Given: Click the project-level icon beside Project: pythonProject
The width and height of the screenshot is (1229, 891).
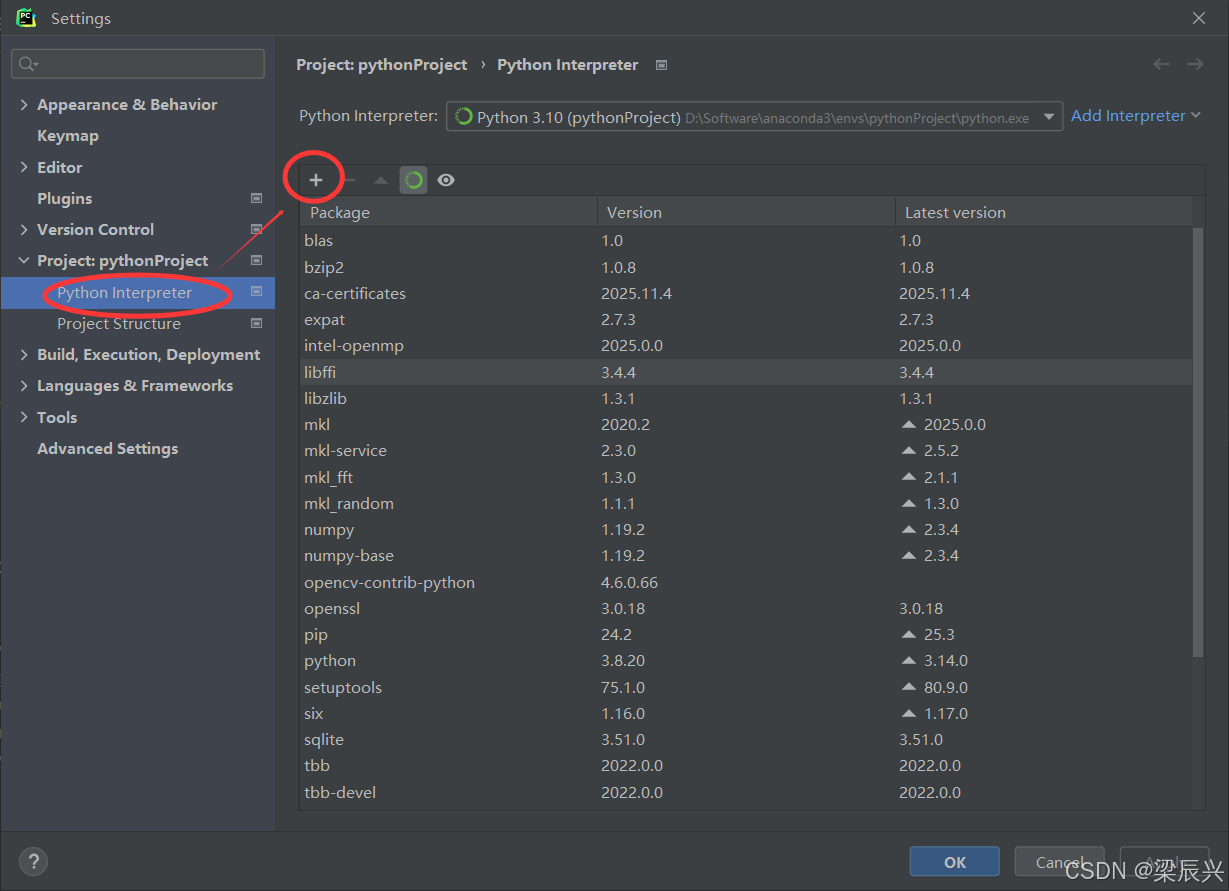Looking at the screenshot, I should [256, 260].
